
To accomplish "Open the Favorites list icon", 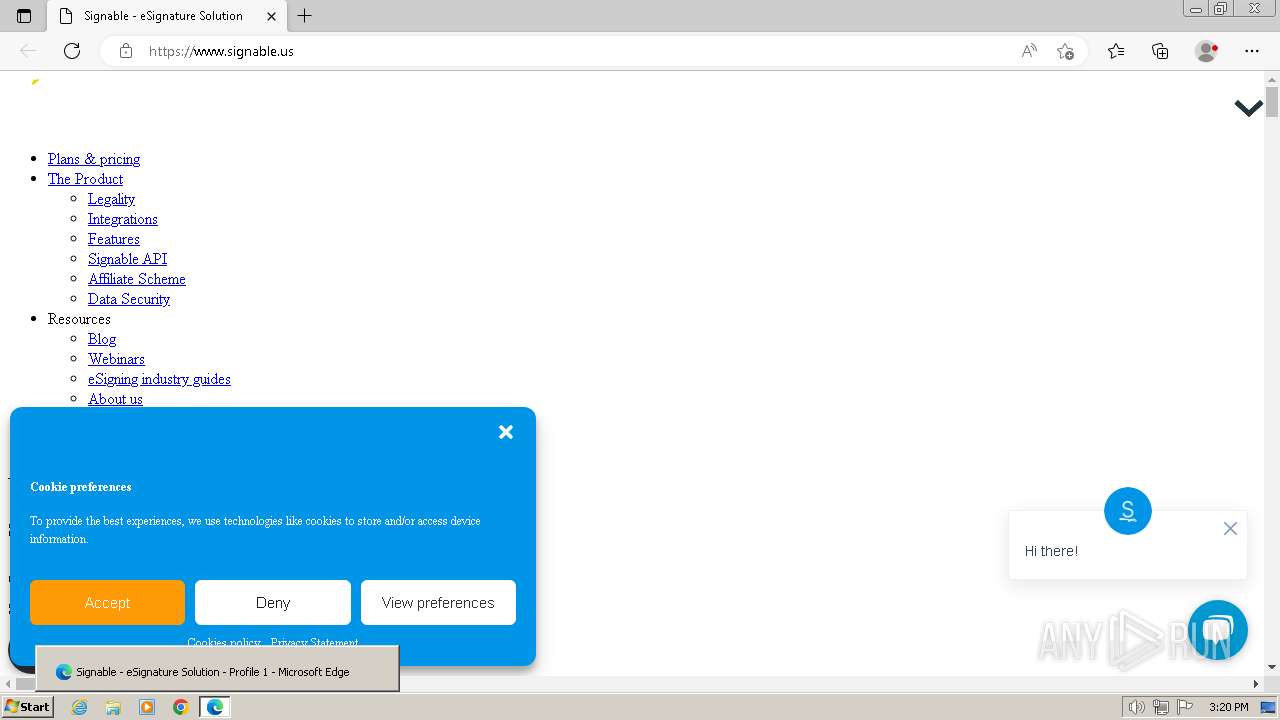I will (x=1116, y=51).
